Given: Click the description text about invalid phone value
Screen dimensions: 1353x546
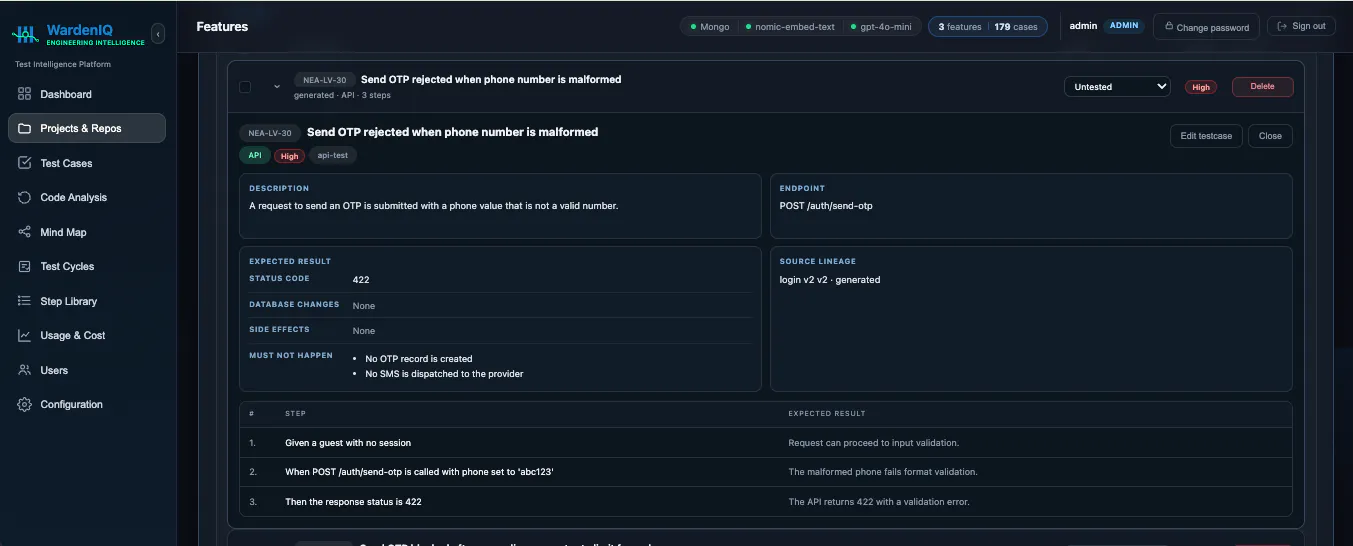Looking at the screenshot, I should coord(433,206).
